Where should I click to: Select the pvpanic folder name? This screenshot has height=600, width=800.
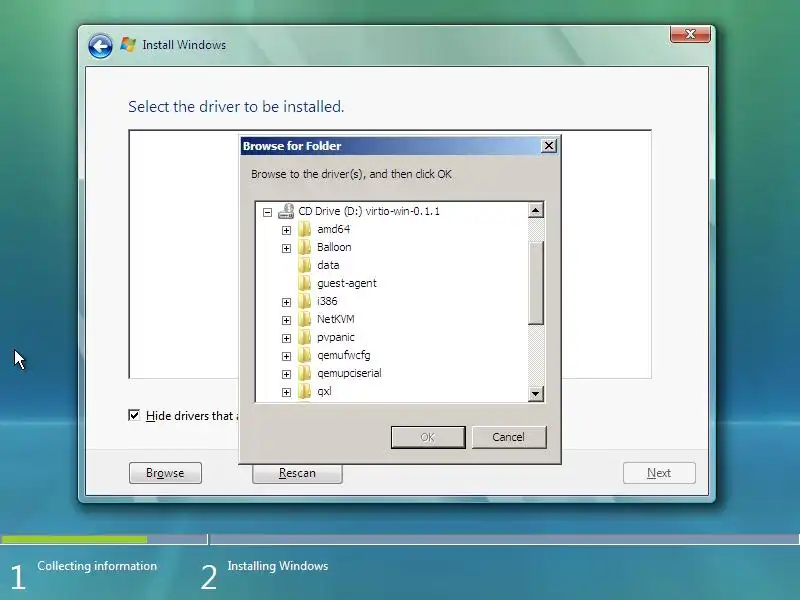tap(336, 337)
